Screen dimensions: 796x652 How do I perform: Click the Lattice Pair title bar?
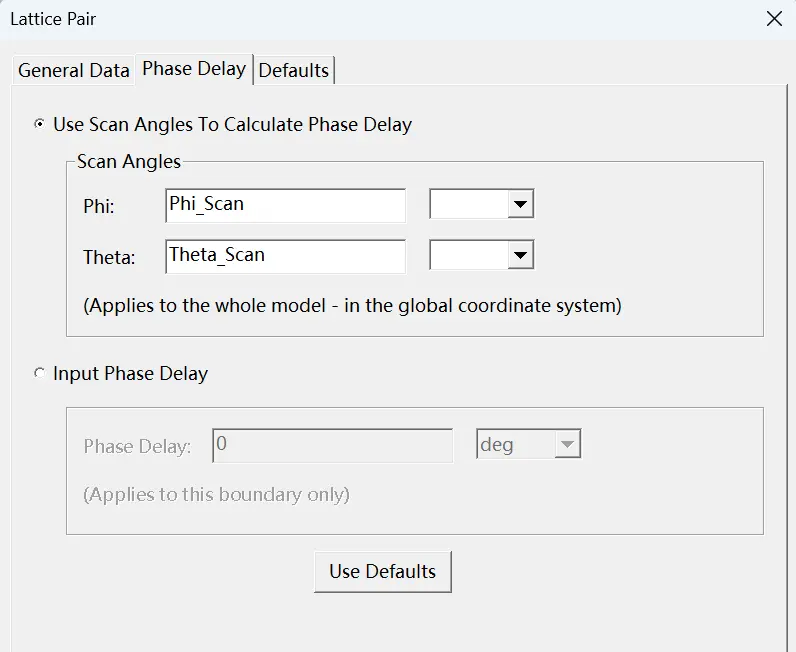point(381,19)
